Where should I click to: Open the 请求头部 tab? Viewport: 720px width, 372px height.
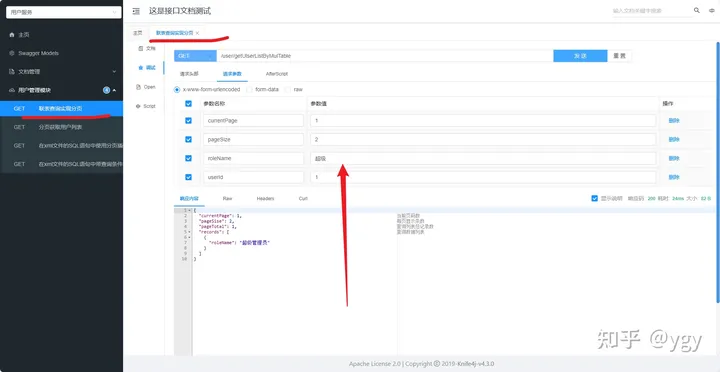189,74
